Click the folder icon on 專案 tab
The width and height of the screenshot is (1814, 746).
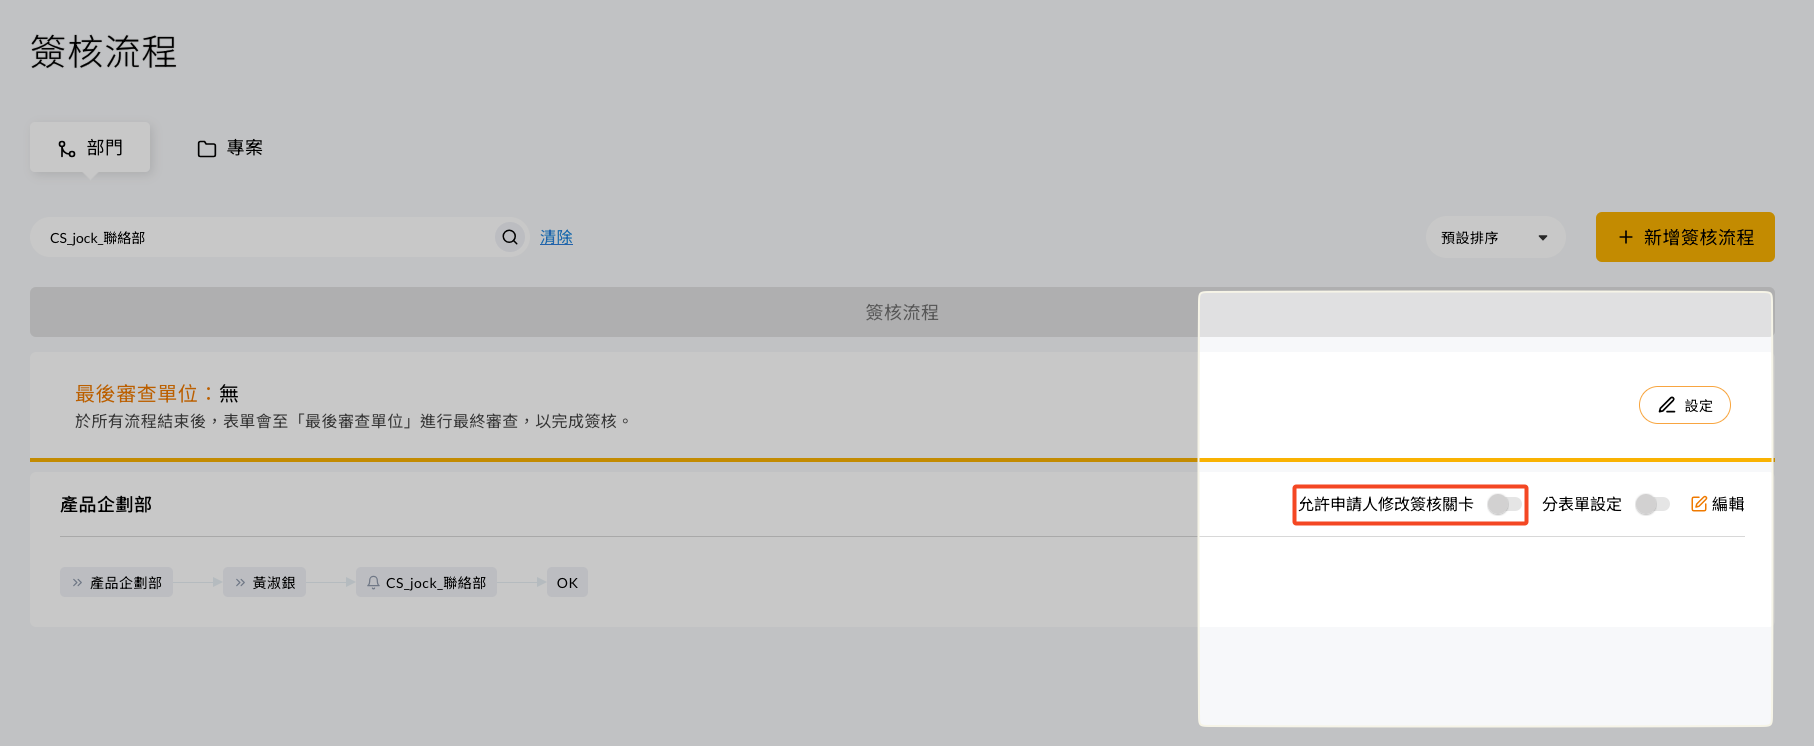click(207, 149)
